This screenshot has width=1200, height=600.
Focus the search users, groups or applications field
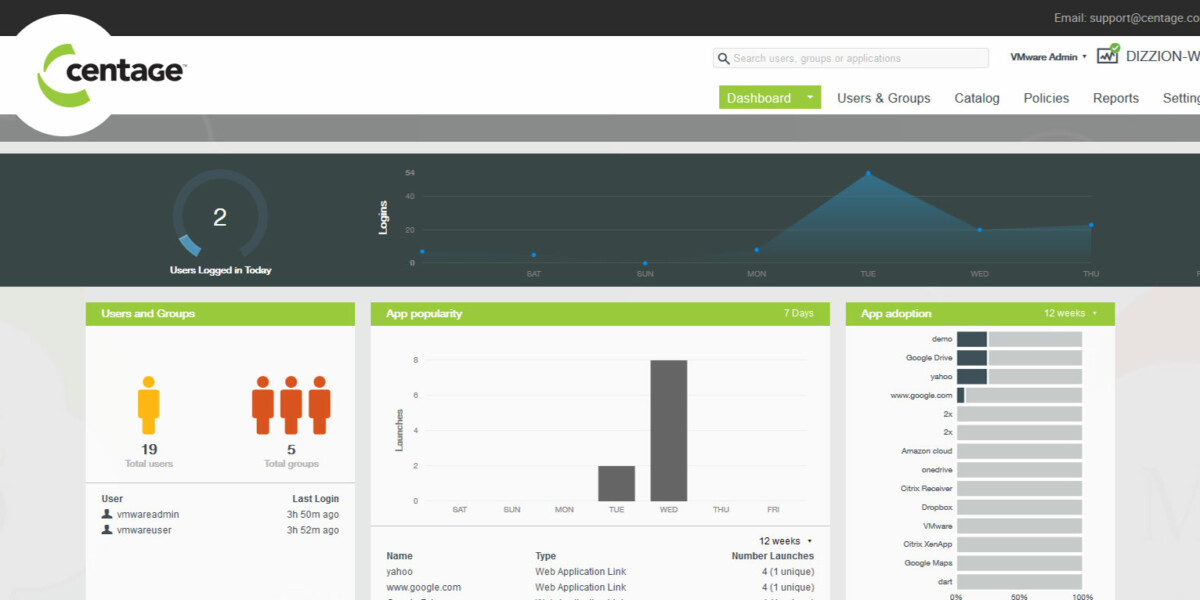click(857, 59)
